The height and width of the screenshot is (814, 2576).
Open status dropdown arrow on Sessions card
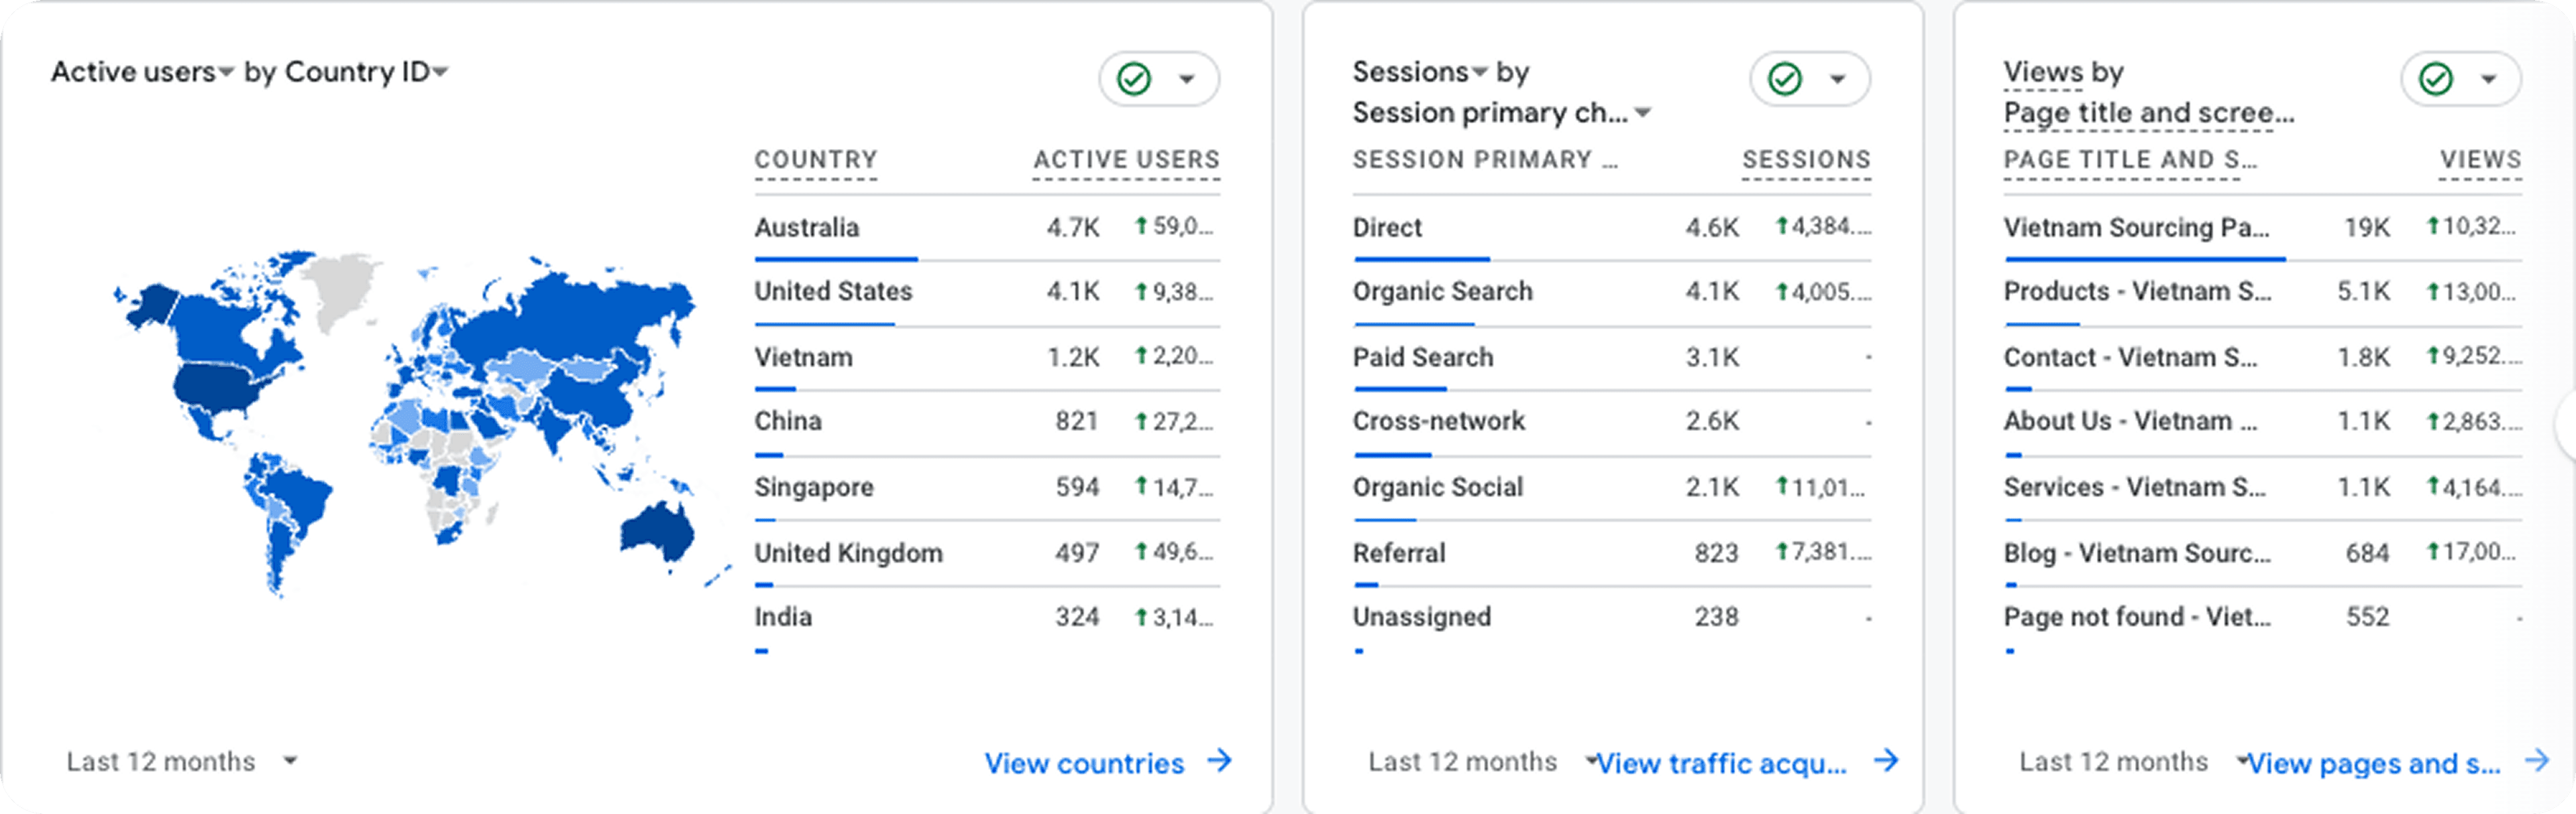pos(1838,79)
